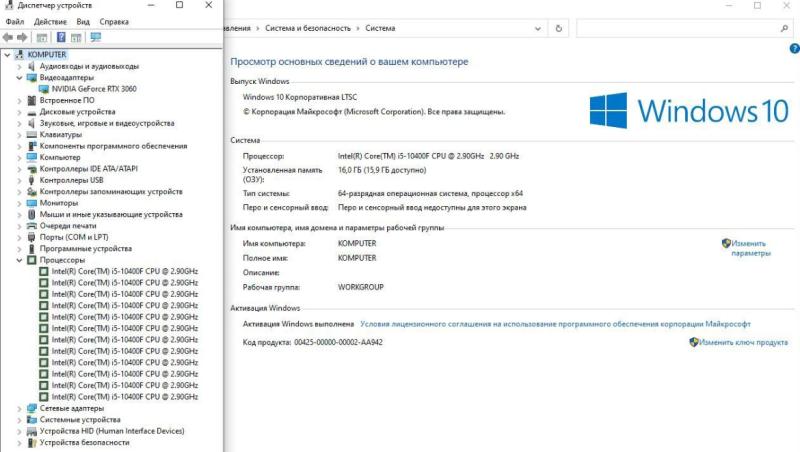Collapse the KOMPUTER root node
The width and height of the screenshot is (800, 452).
coord(7,55)
